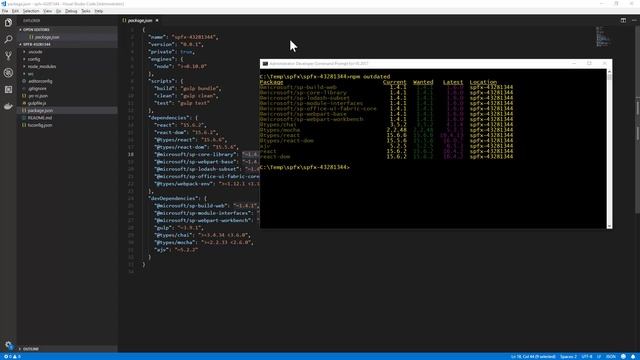Click the command prompt input line
Image resolution: width=640 pixels, height=360 pixels.
pyautogui.click(x=304, y=167)
